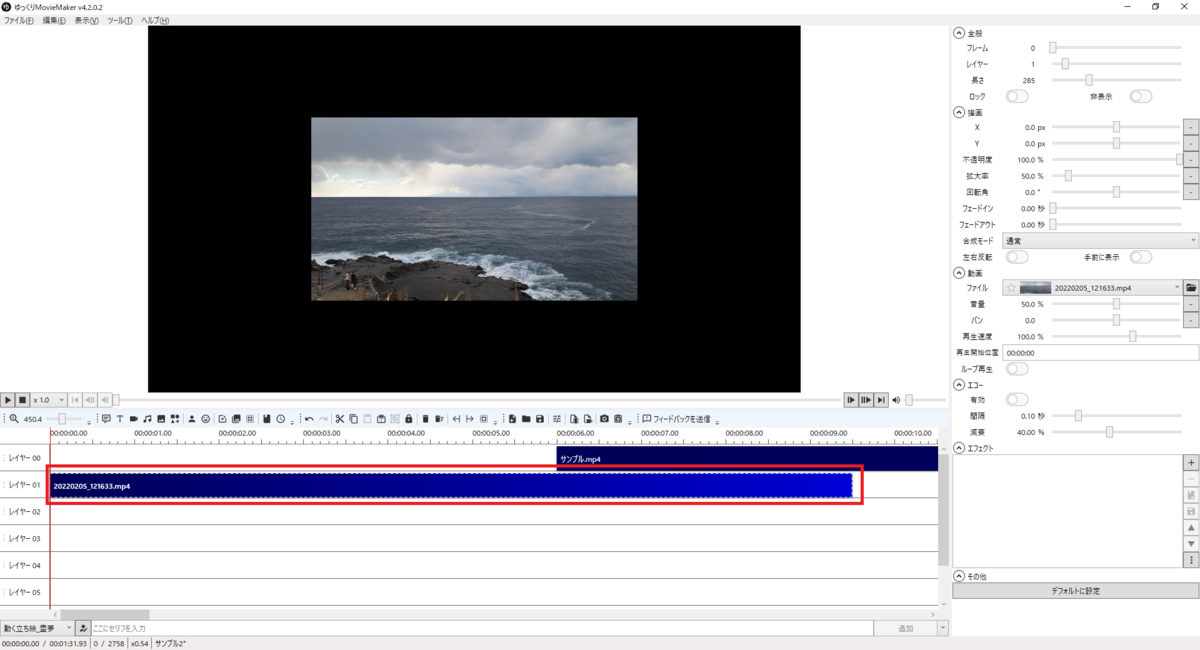Click the animation button beside 不透明度
Image resolution: width=1200 pixels, height=650 pixels.
click(x=1191, y=159)
